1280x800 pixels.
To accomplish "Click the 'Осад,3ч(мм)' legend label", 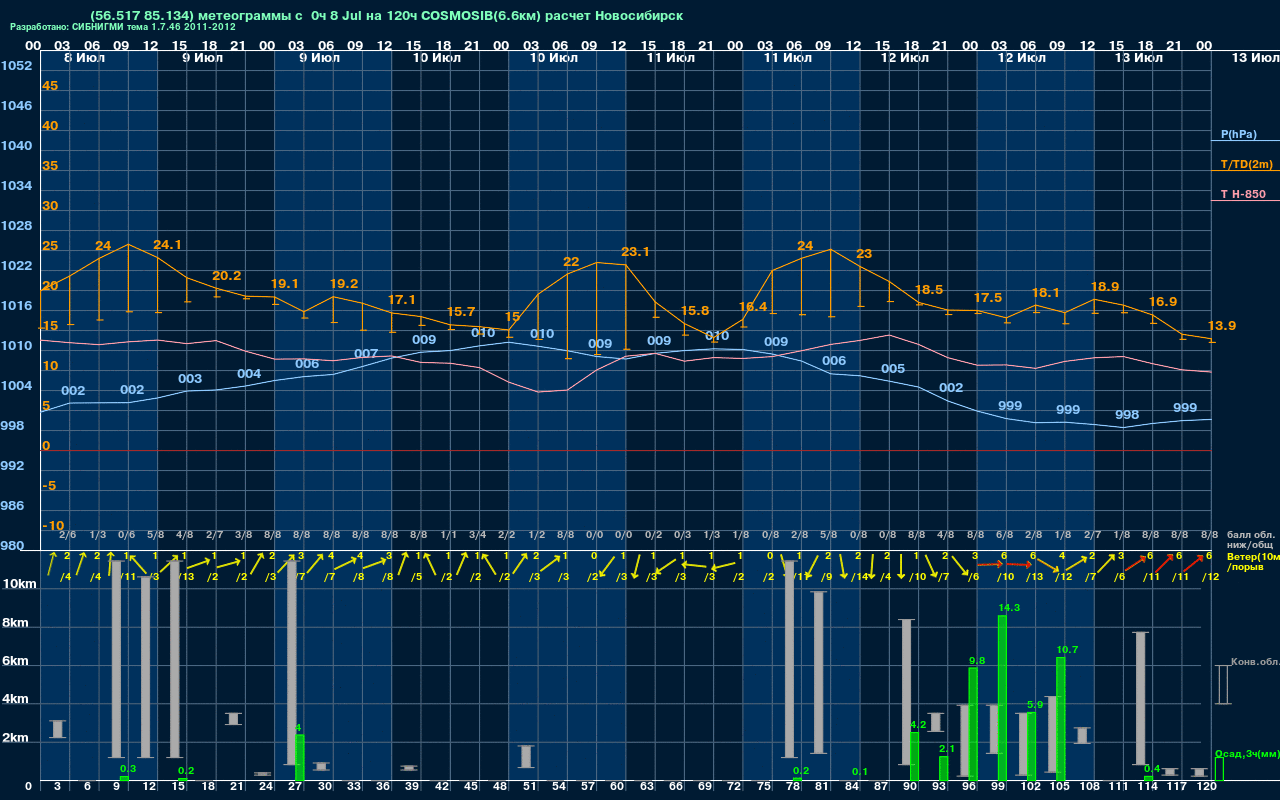I will coord(1247,753).
